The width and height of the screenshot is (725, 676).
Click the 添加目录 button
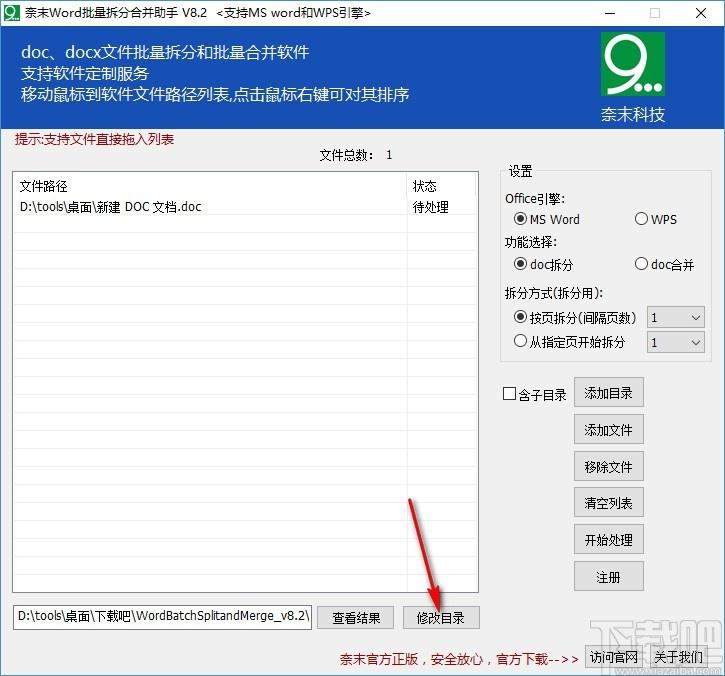click(608, 393)
